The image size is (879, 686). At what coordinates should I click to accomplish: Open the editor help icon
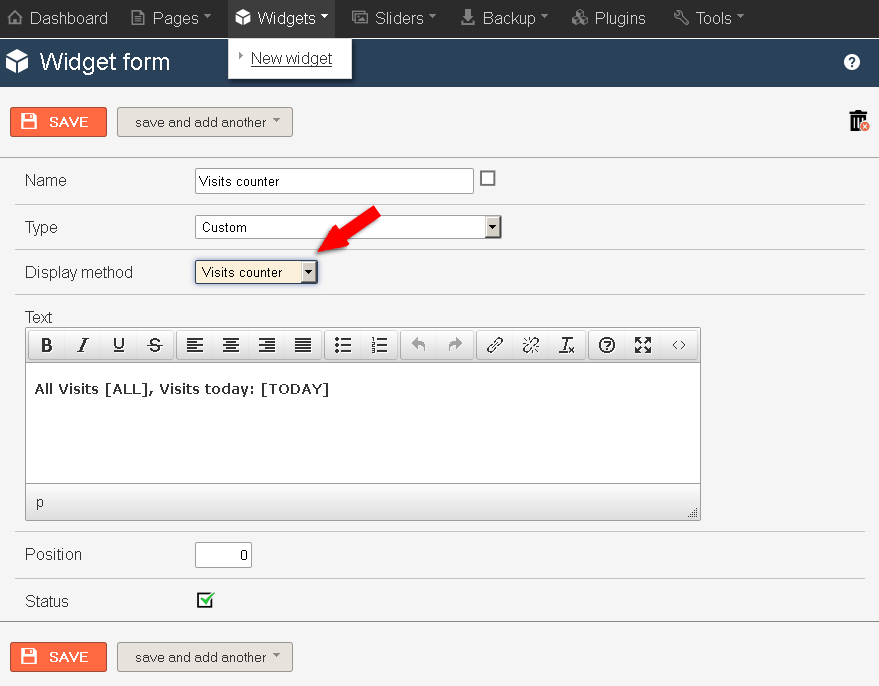point(607,345)
